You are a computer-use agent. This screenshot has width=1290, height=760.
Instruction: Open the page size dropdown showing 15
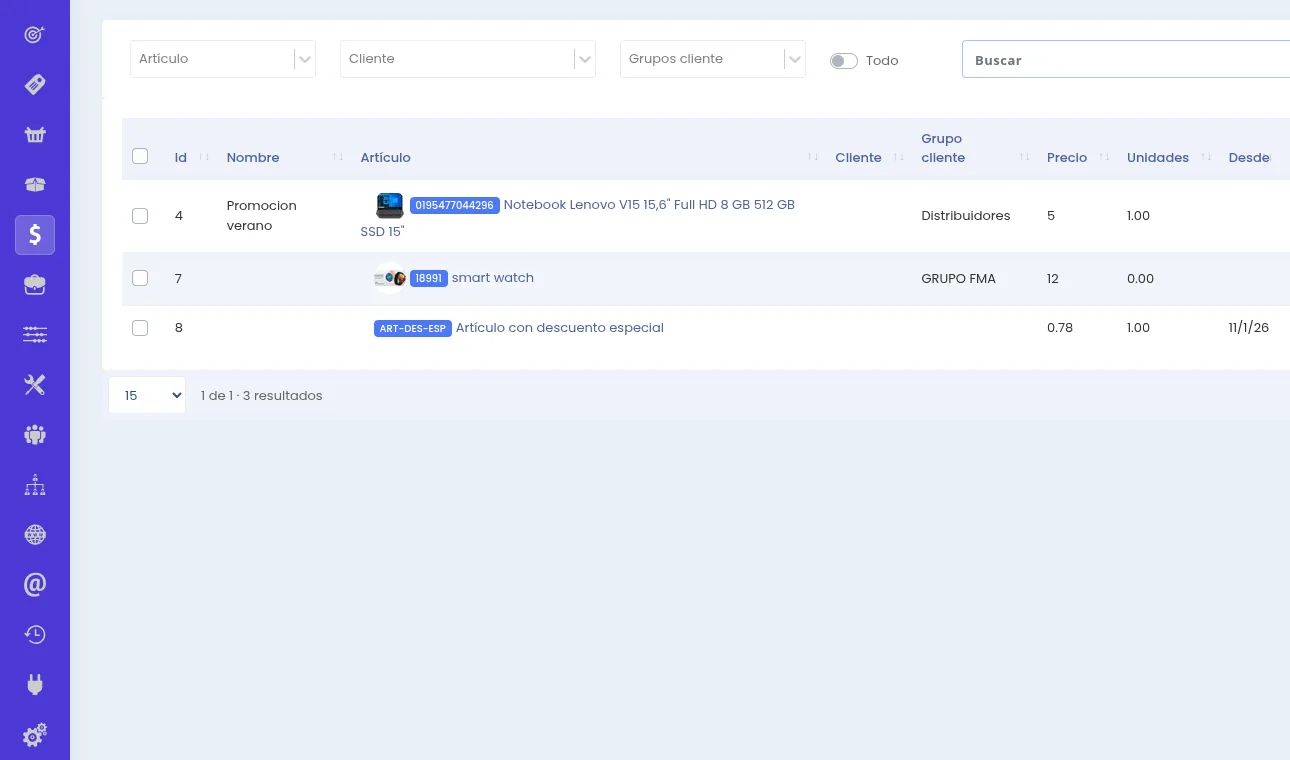[x=147, y=395]
